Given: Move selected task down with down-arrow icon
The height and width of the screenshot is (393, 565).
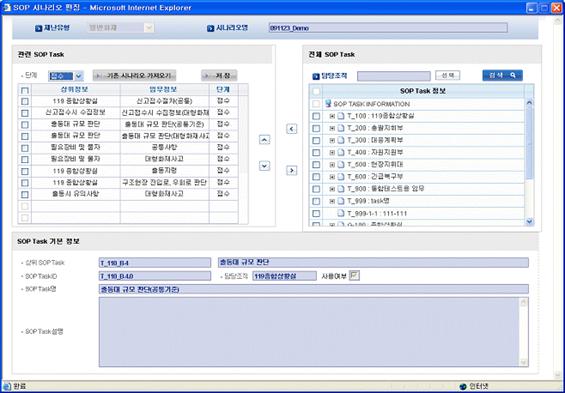Looking at the screenshot, I should click(x=264, y=166).
